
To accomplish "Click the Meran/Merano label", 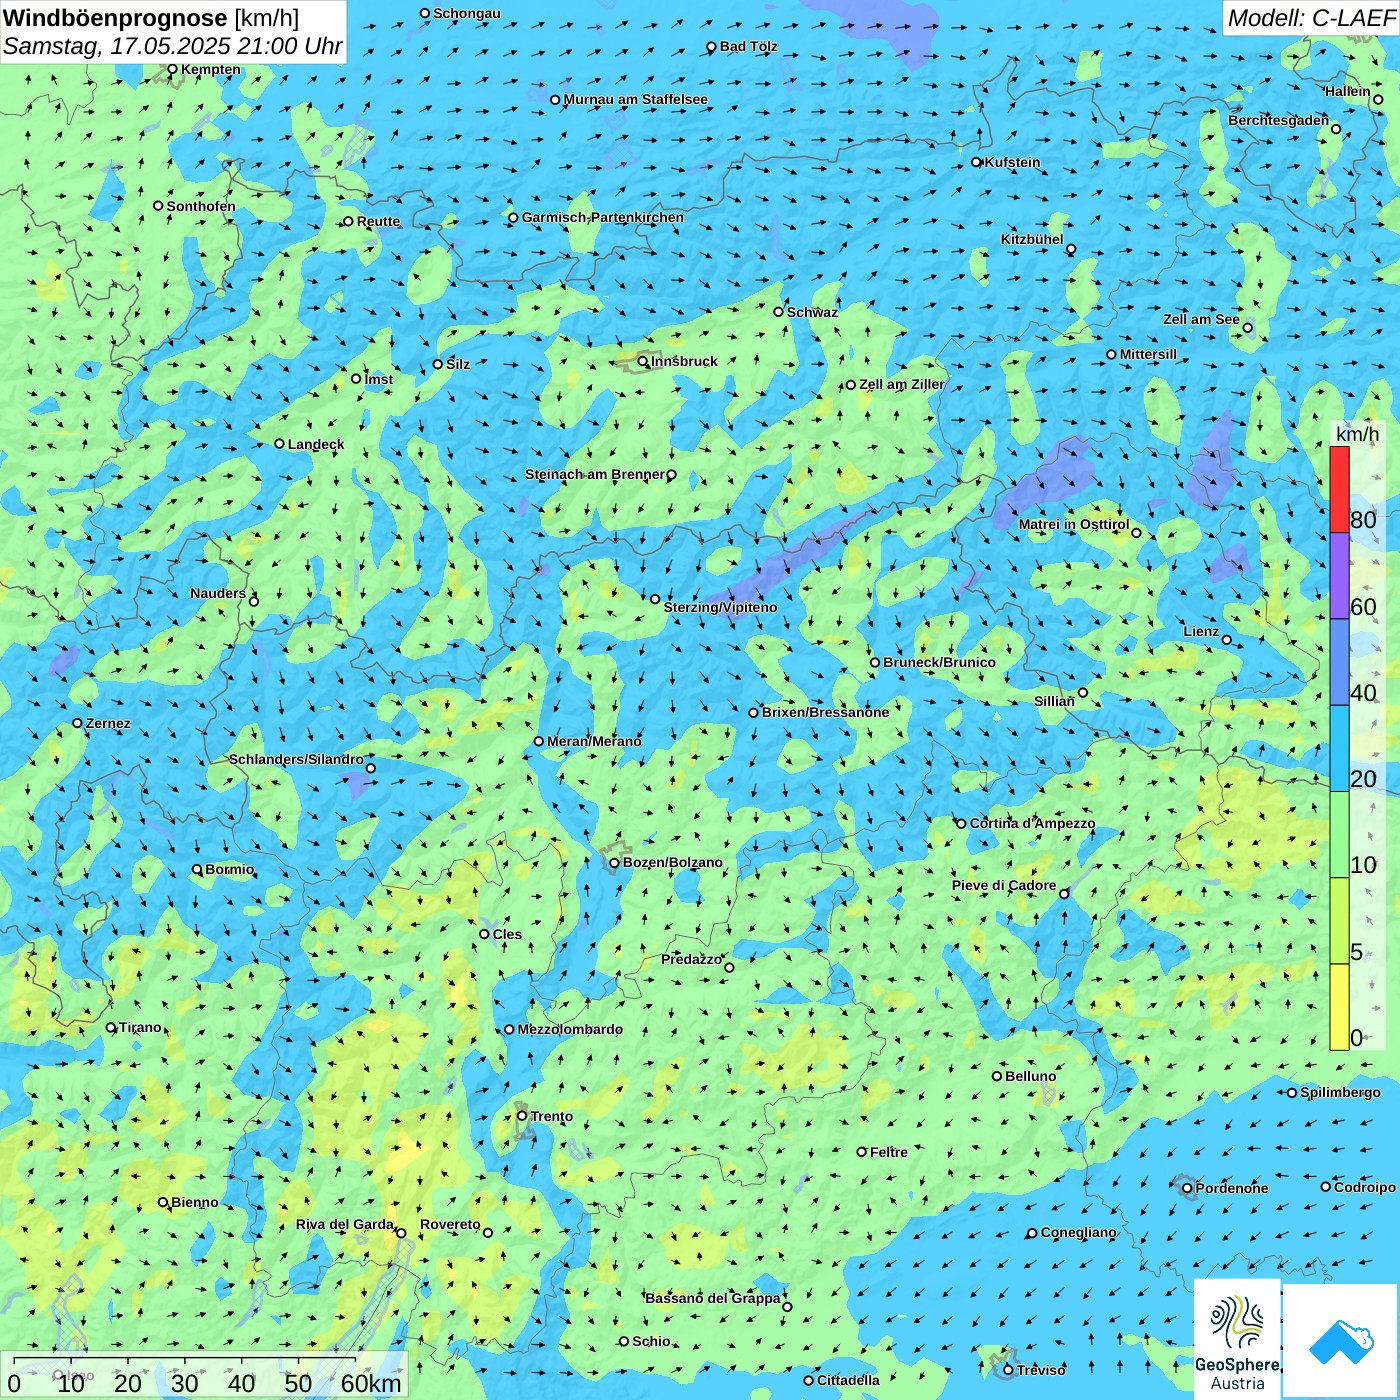I will pos(594,741).
